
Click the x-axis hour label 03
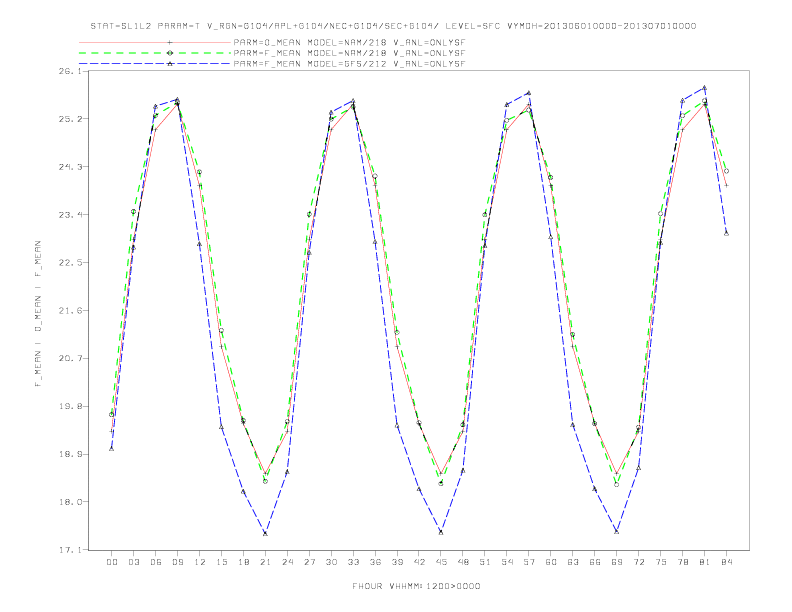point(133,562)
